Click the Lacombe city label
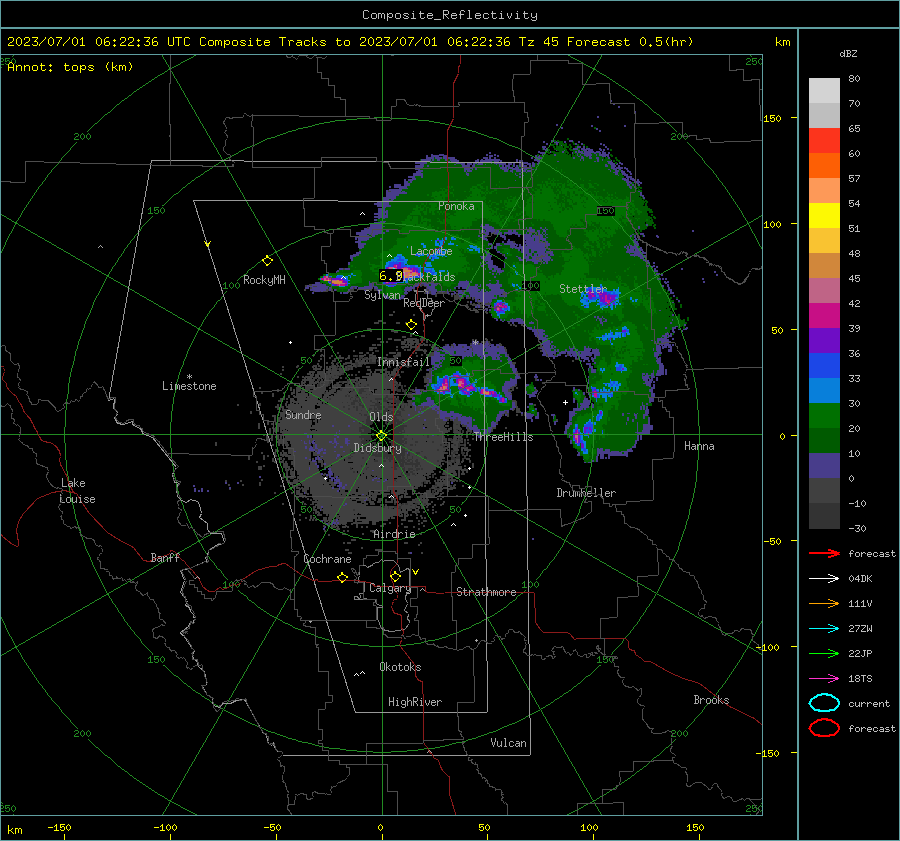Image resolution: width=900 pixels, height=841 pixels. tap(431, 251)
